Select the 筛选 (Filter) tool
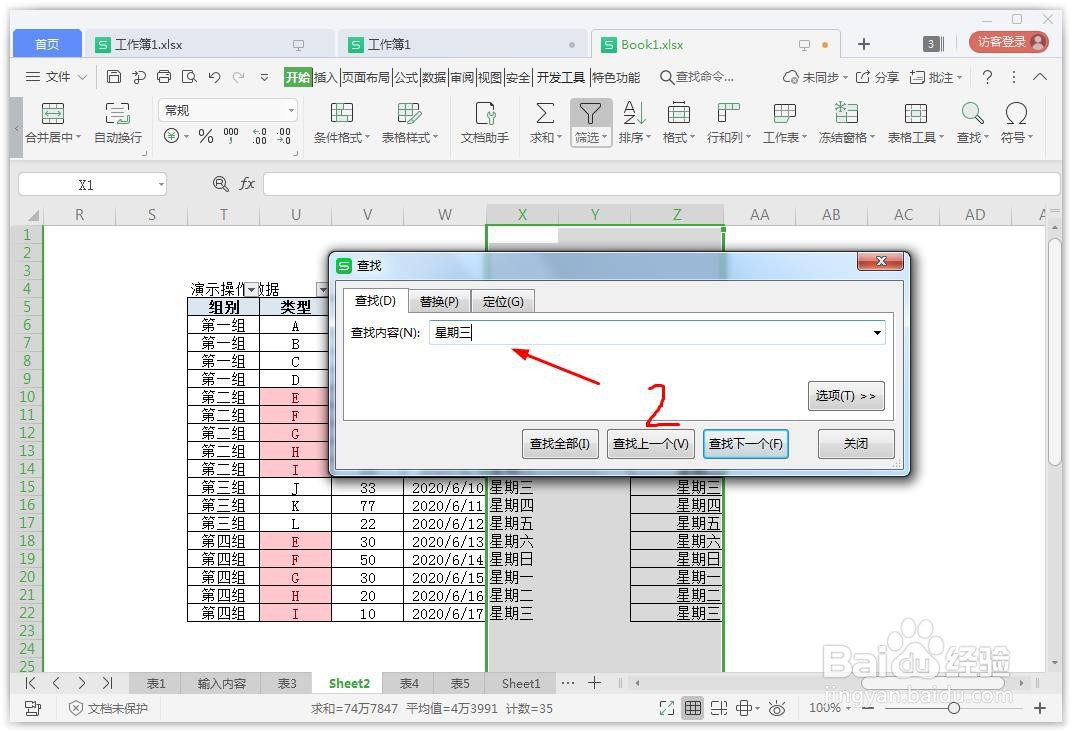The width and height of the screenshot is (1072, 732). 590,122
